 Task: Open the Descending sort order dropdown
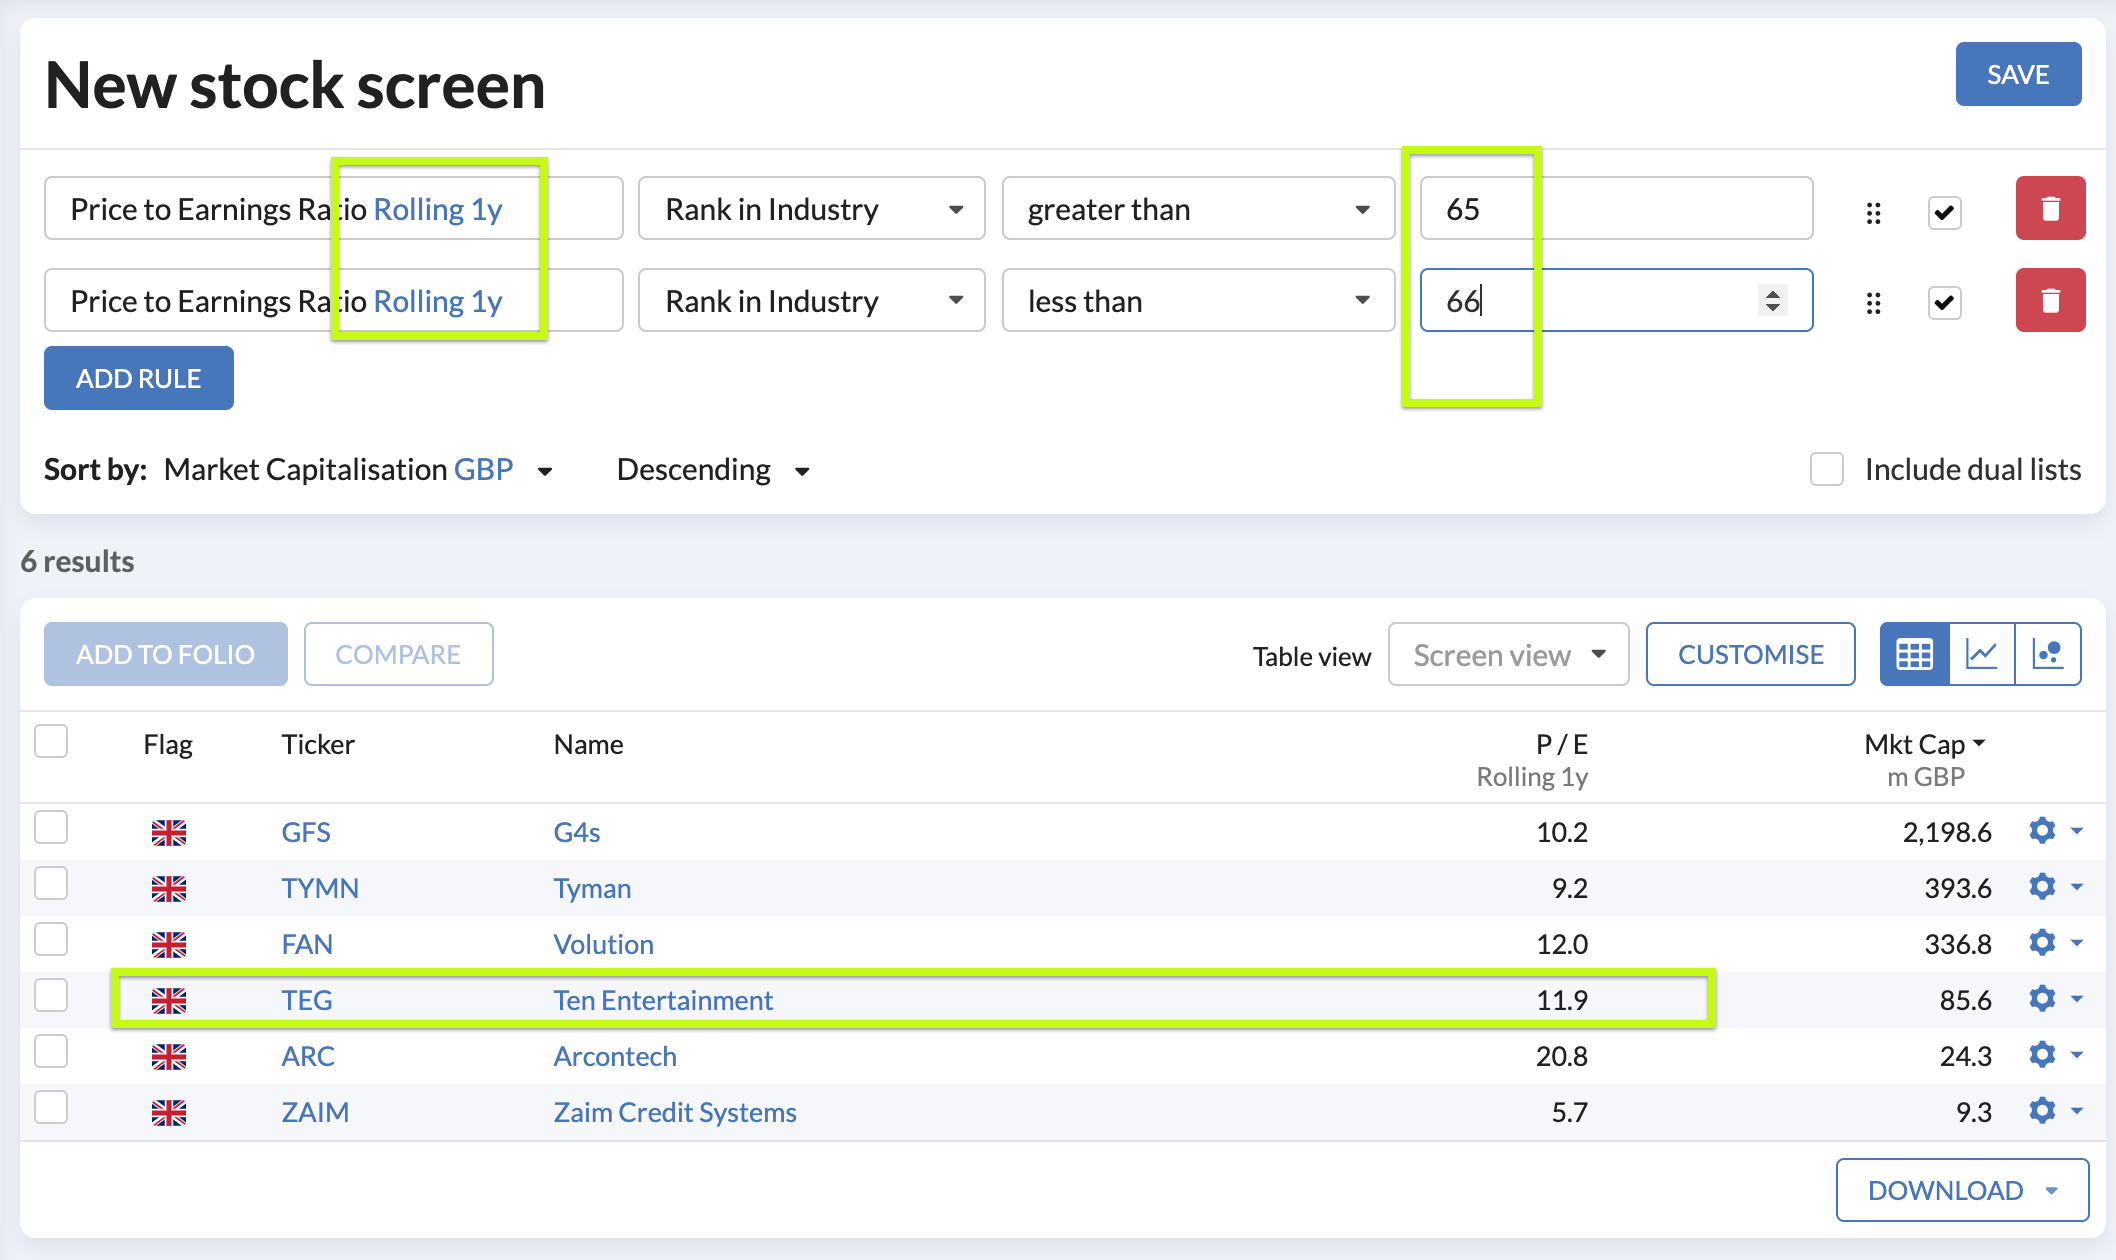713,470
